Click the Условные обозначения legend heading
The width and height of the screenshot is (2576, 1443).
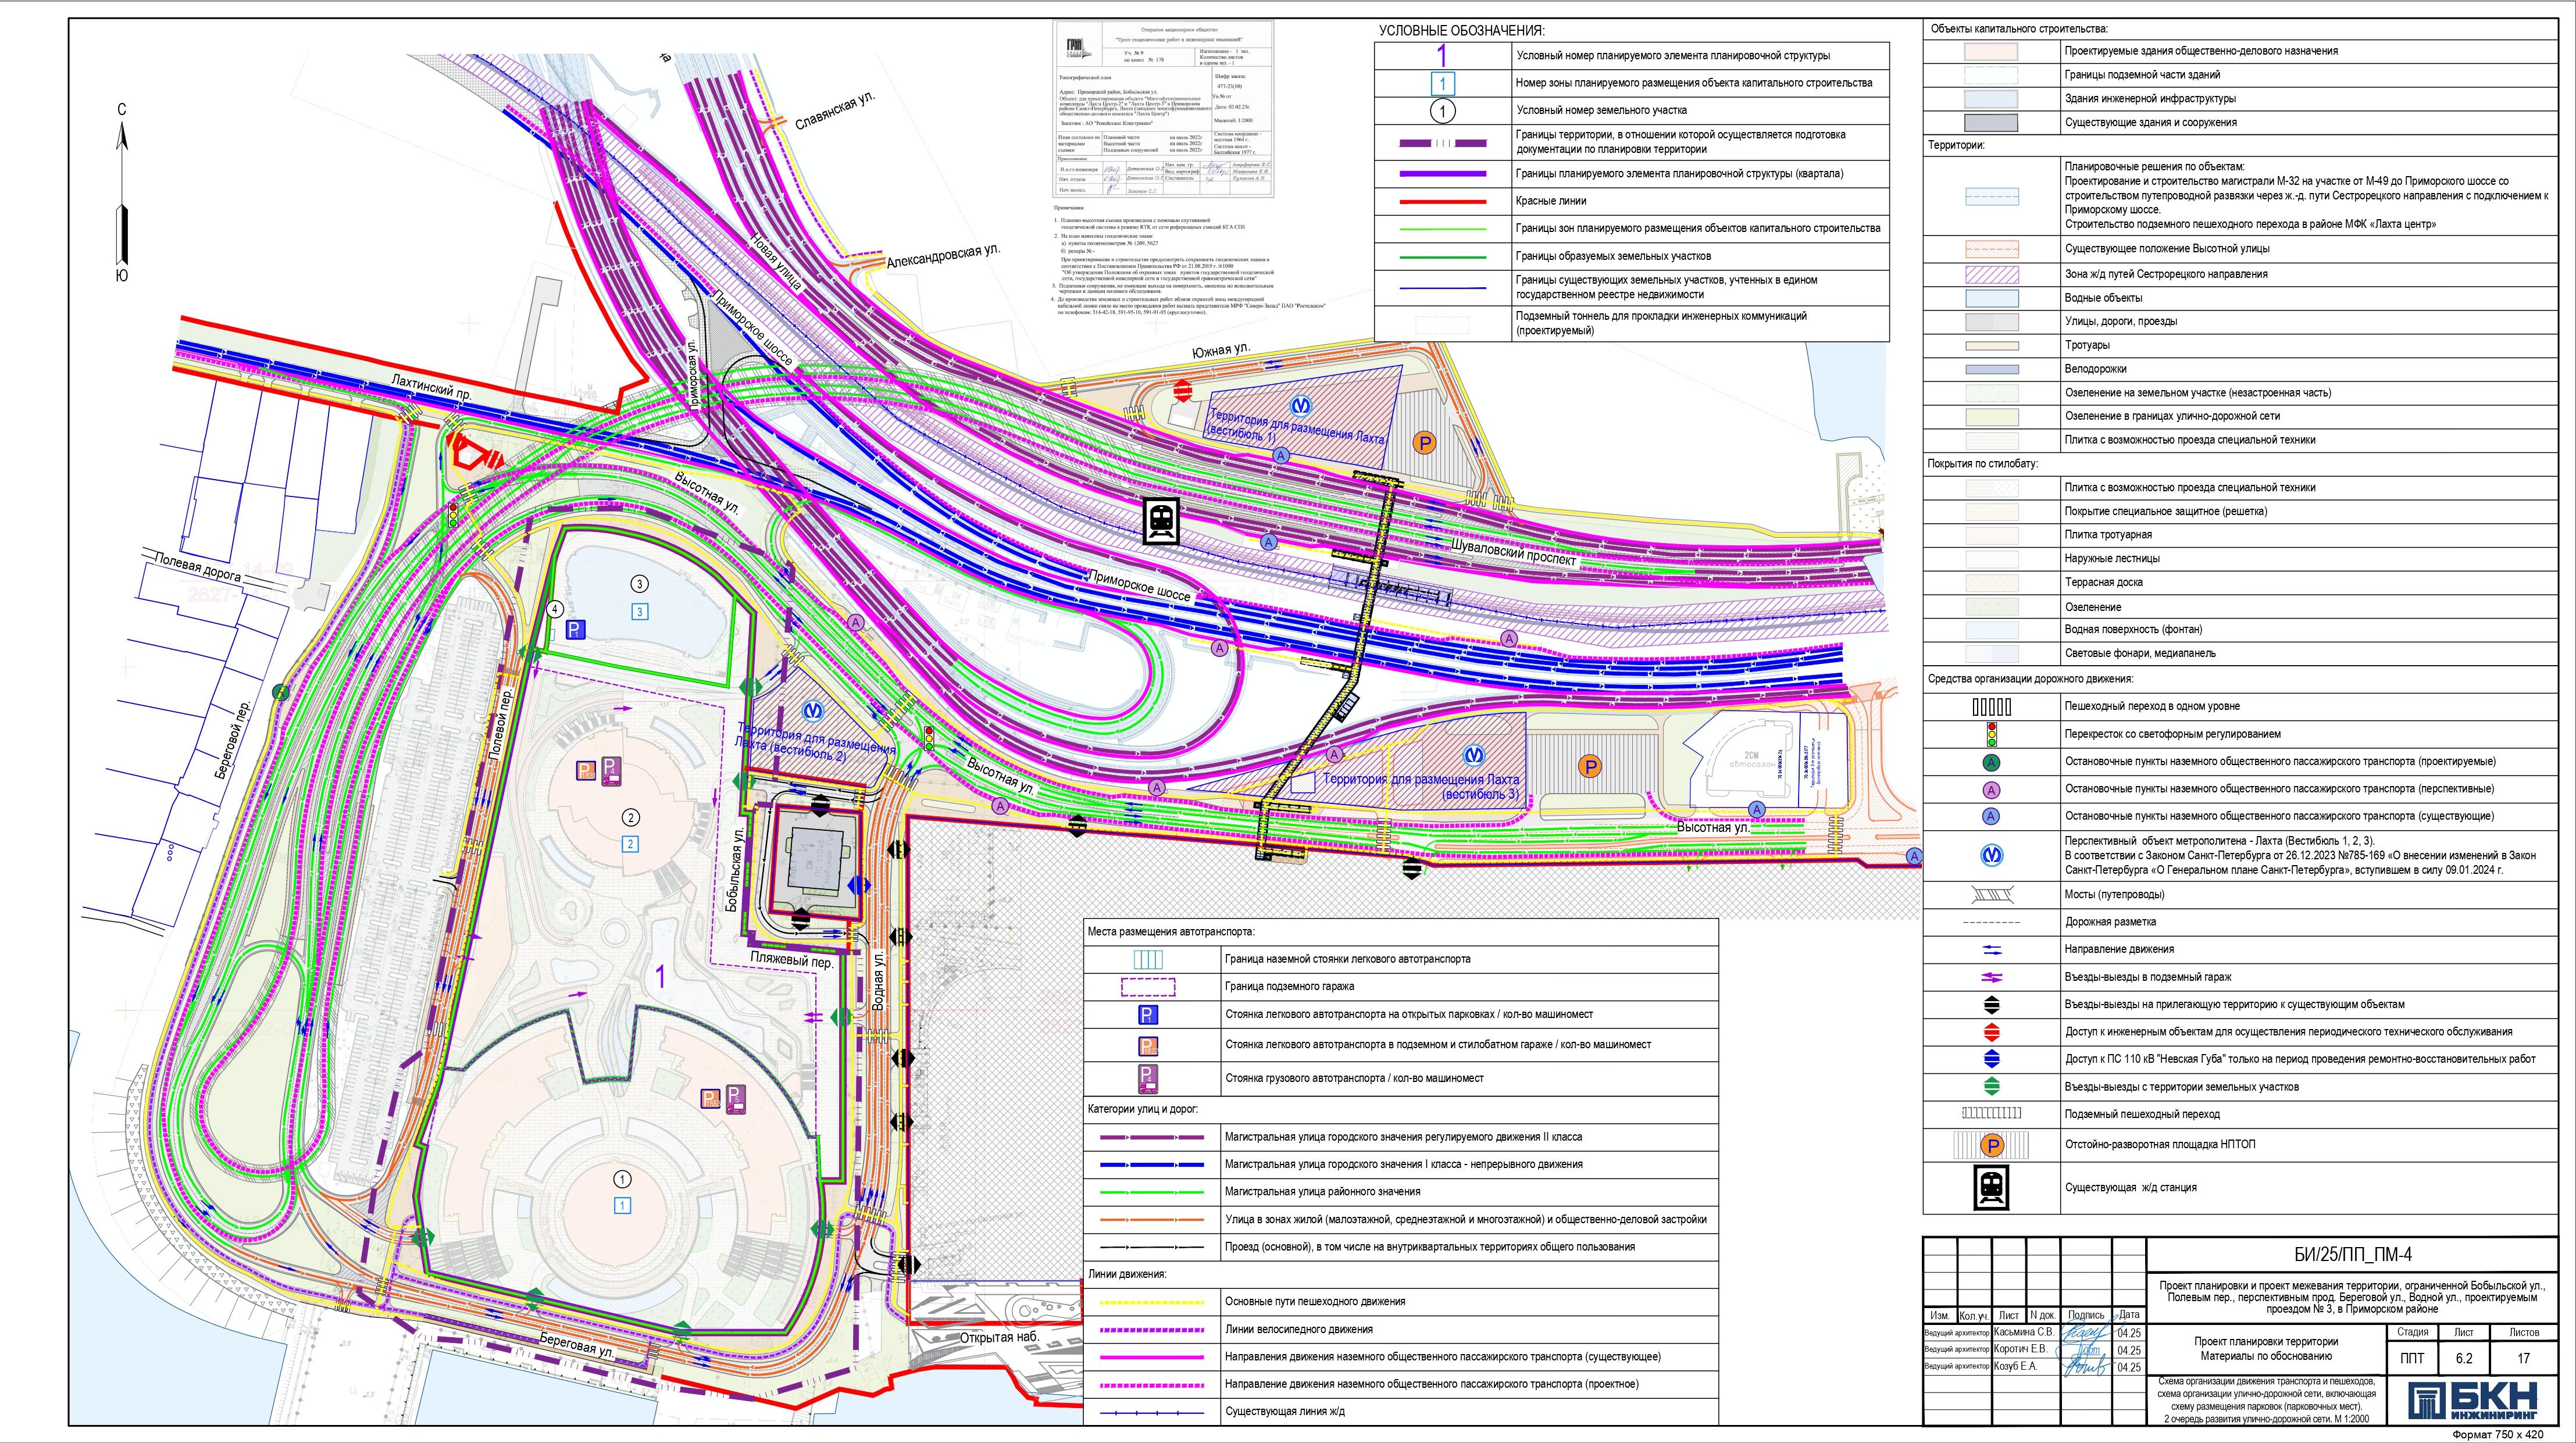point(1461,31)
